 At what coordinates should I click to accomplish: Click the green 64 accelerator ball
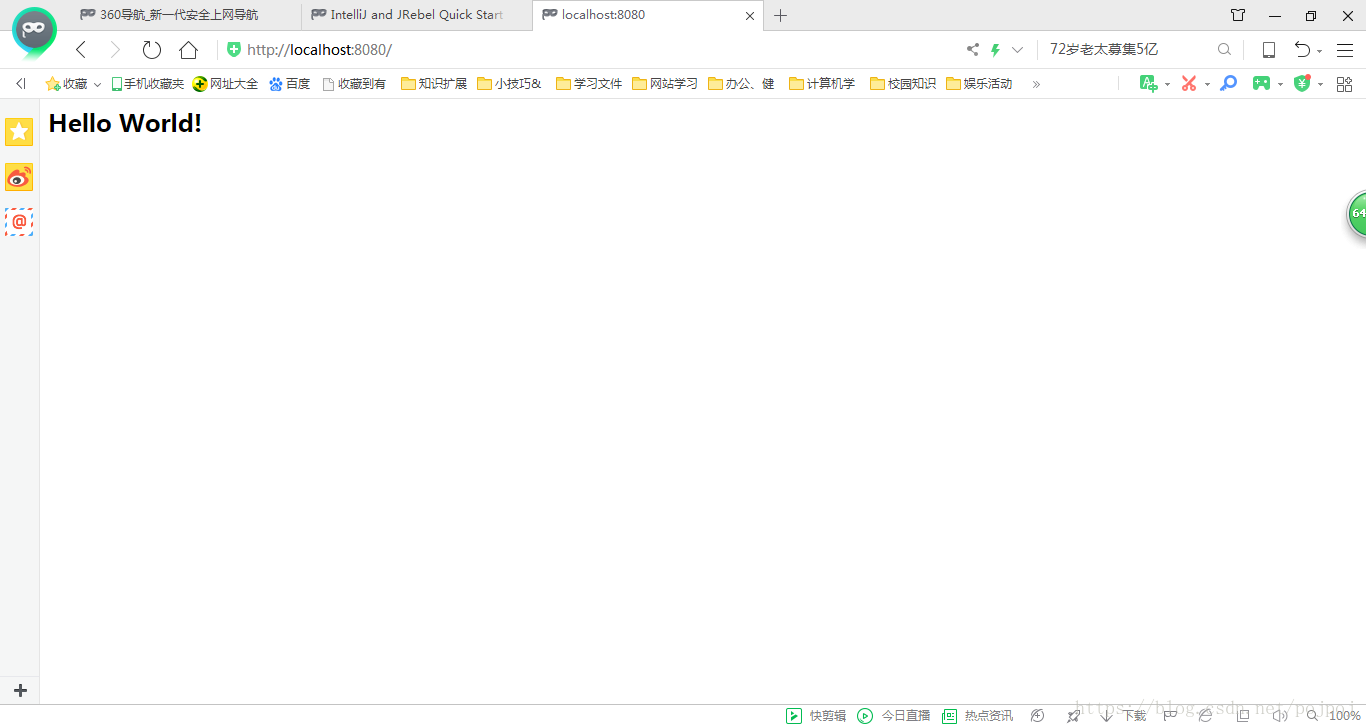point(1357,214)
